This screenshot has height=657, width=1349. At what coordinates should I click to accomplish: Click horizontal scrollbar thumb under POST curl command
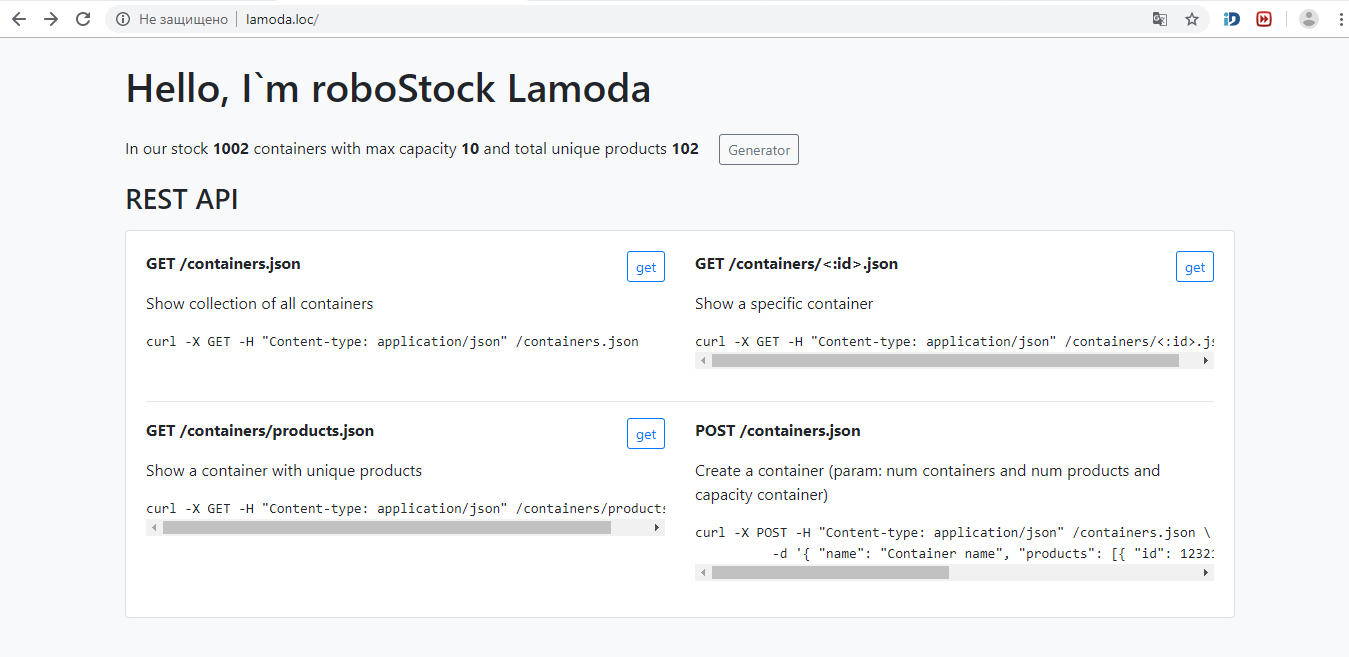coord(830,573)
